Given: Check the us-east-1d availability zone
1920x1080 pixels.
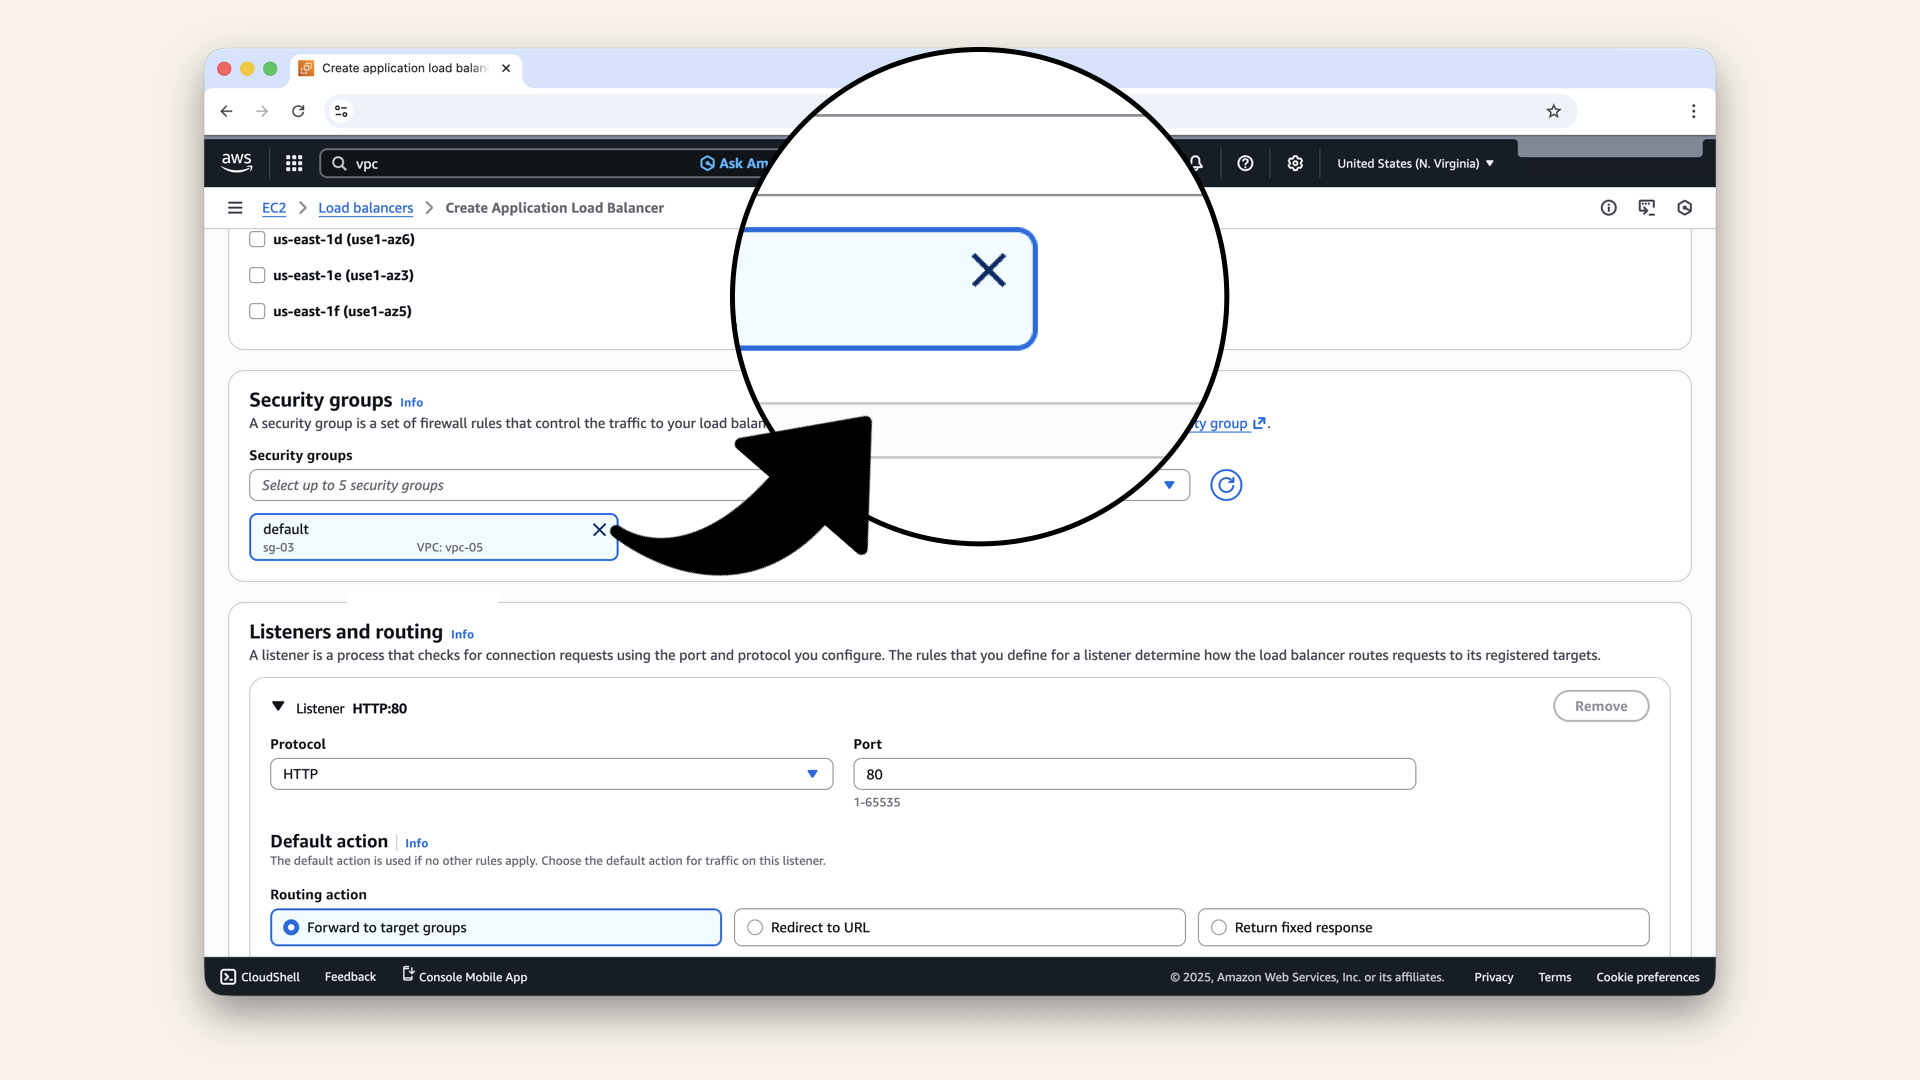Looking at the screenshot, I should pyautogui.click(x=257, y=239).
